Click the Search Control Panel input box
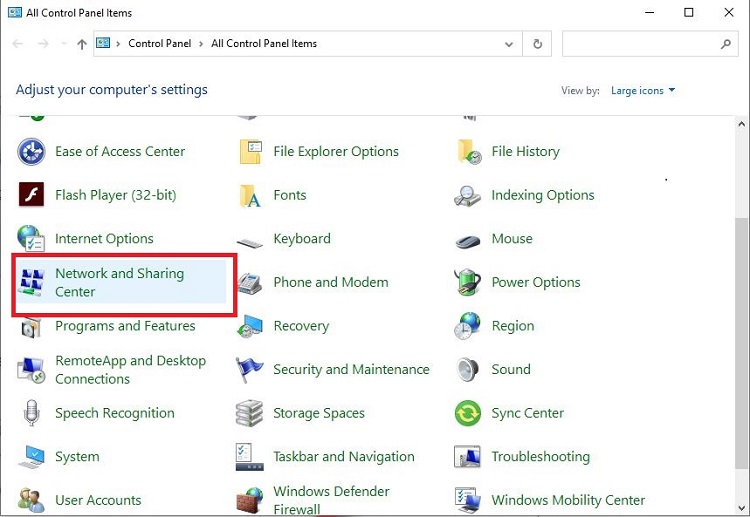 (x=650, y=44)
